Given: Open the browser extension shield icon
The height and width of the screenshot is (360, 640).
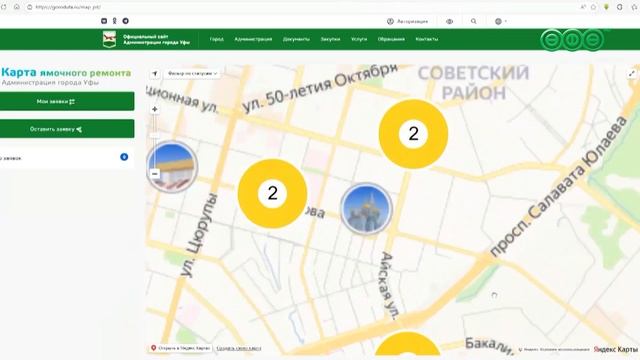Looking at the screenshot, I should [607, 7].
